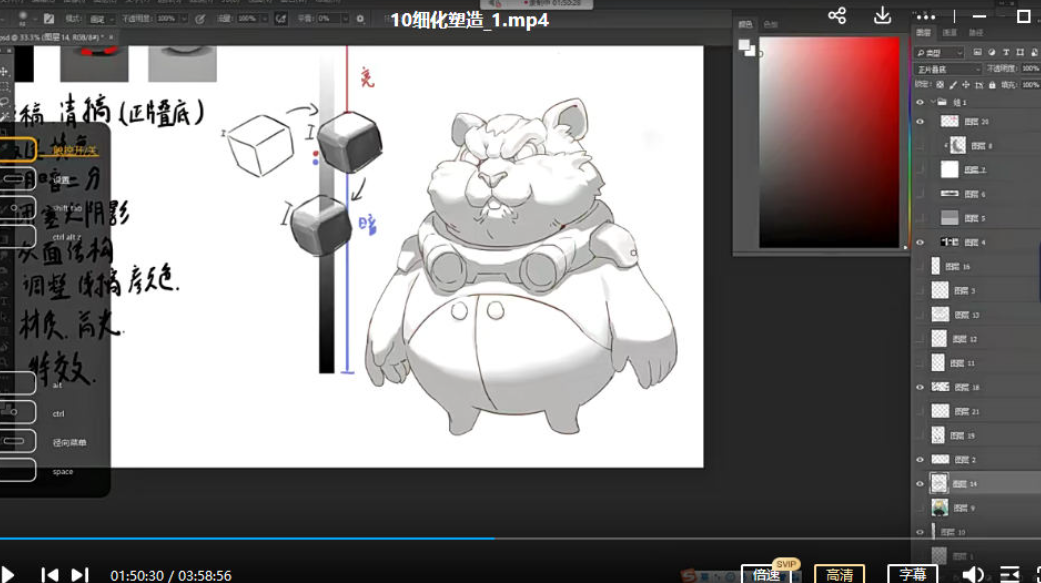Click the red color picker field
Screen dimensions: 1041x583
click(x=829, y=142)
